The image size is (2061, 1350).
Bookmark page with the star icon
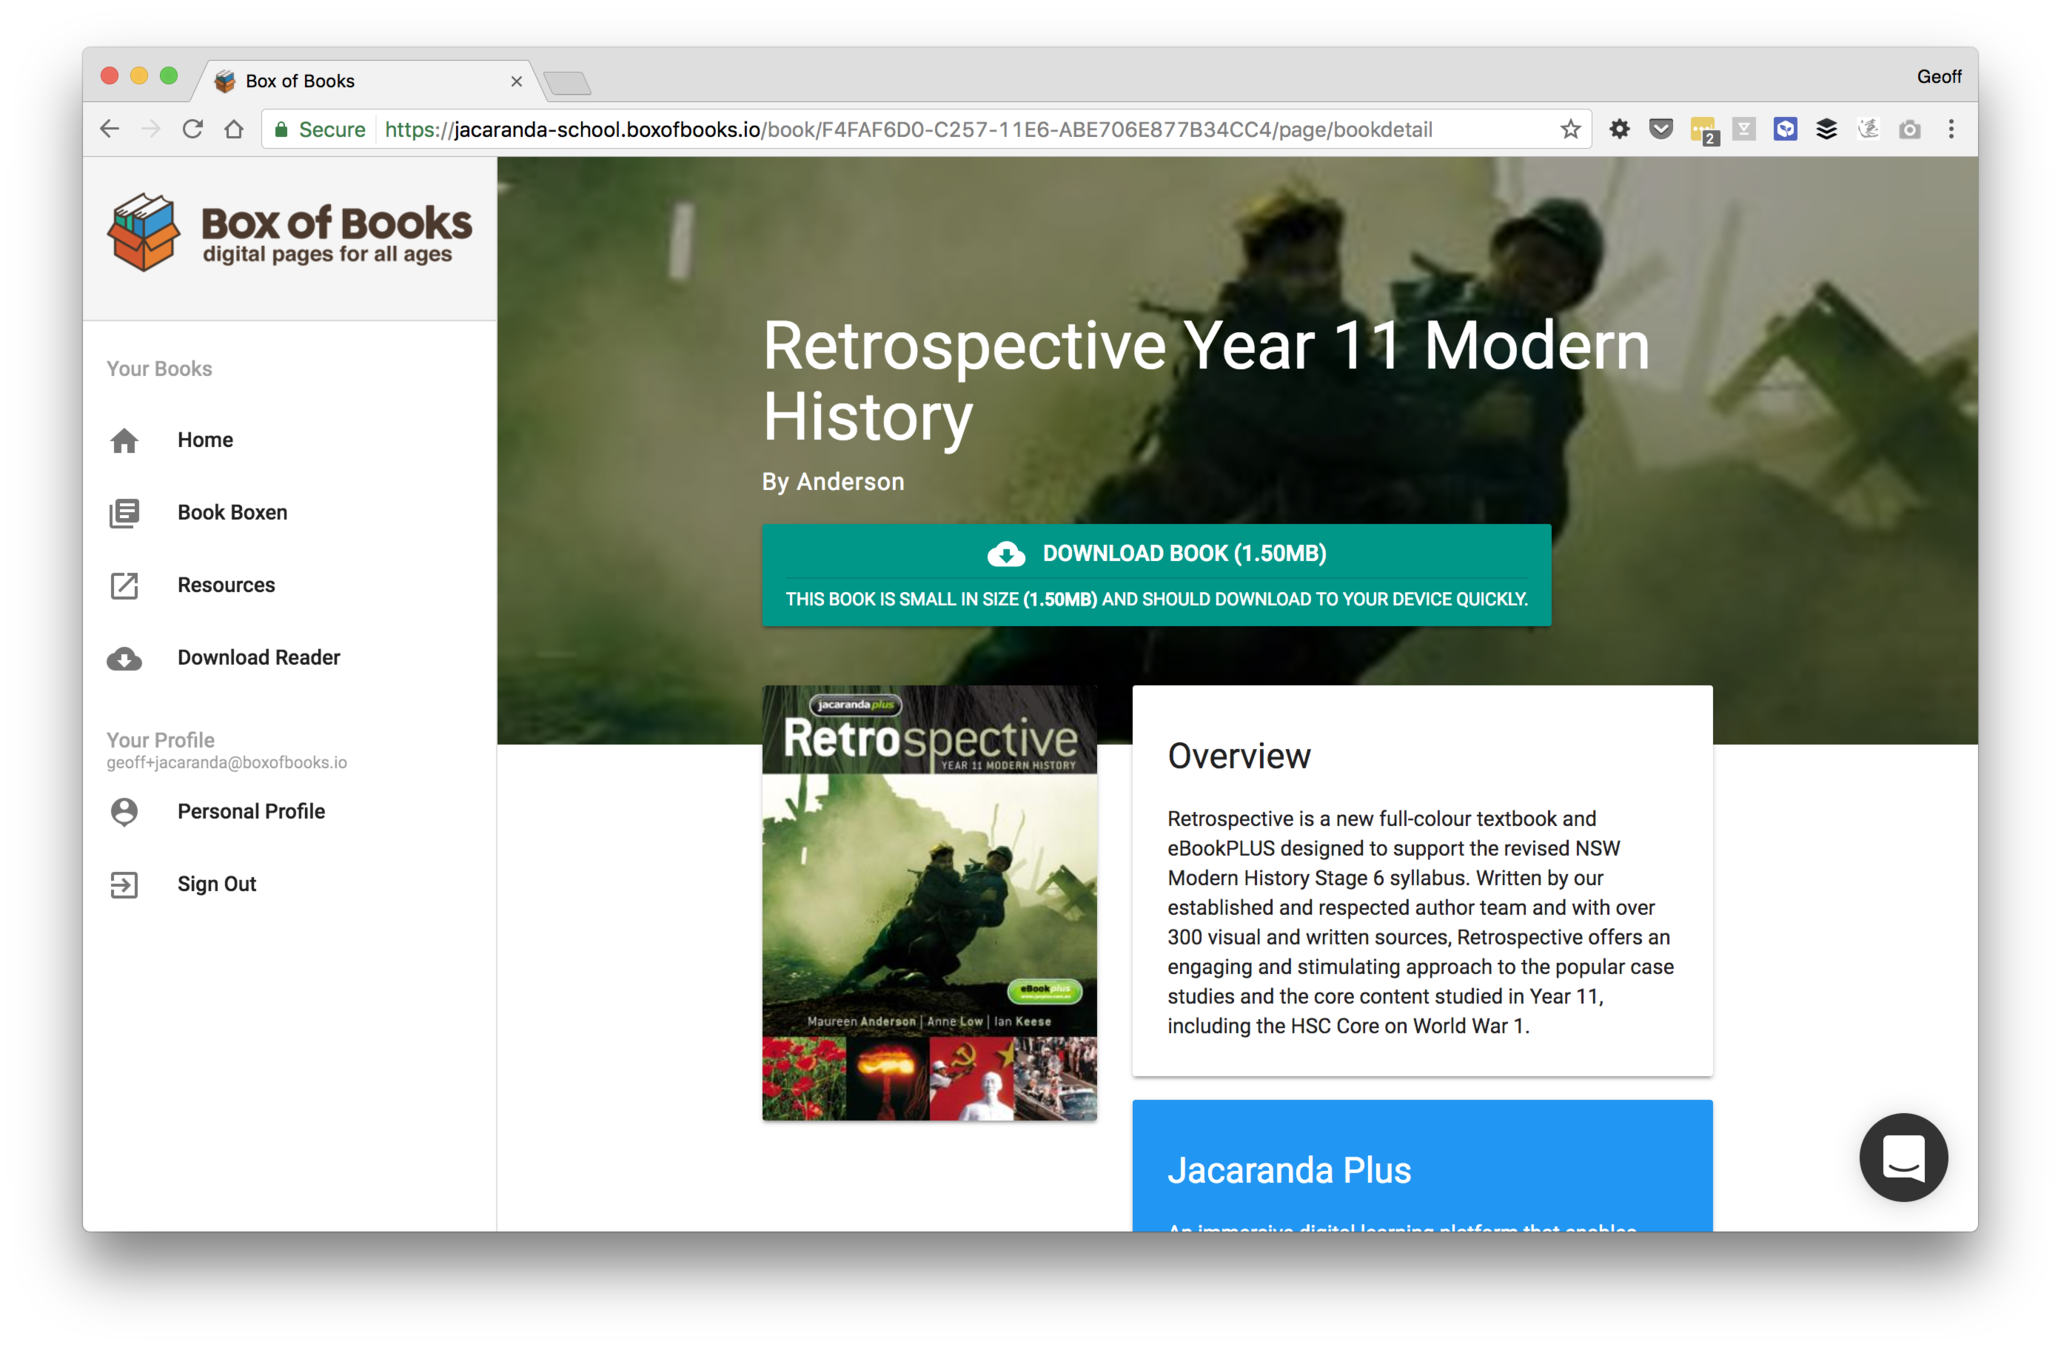pyautogui.click(x=1570, y=130)
